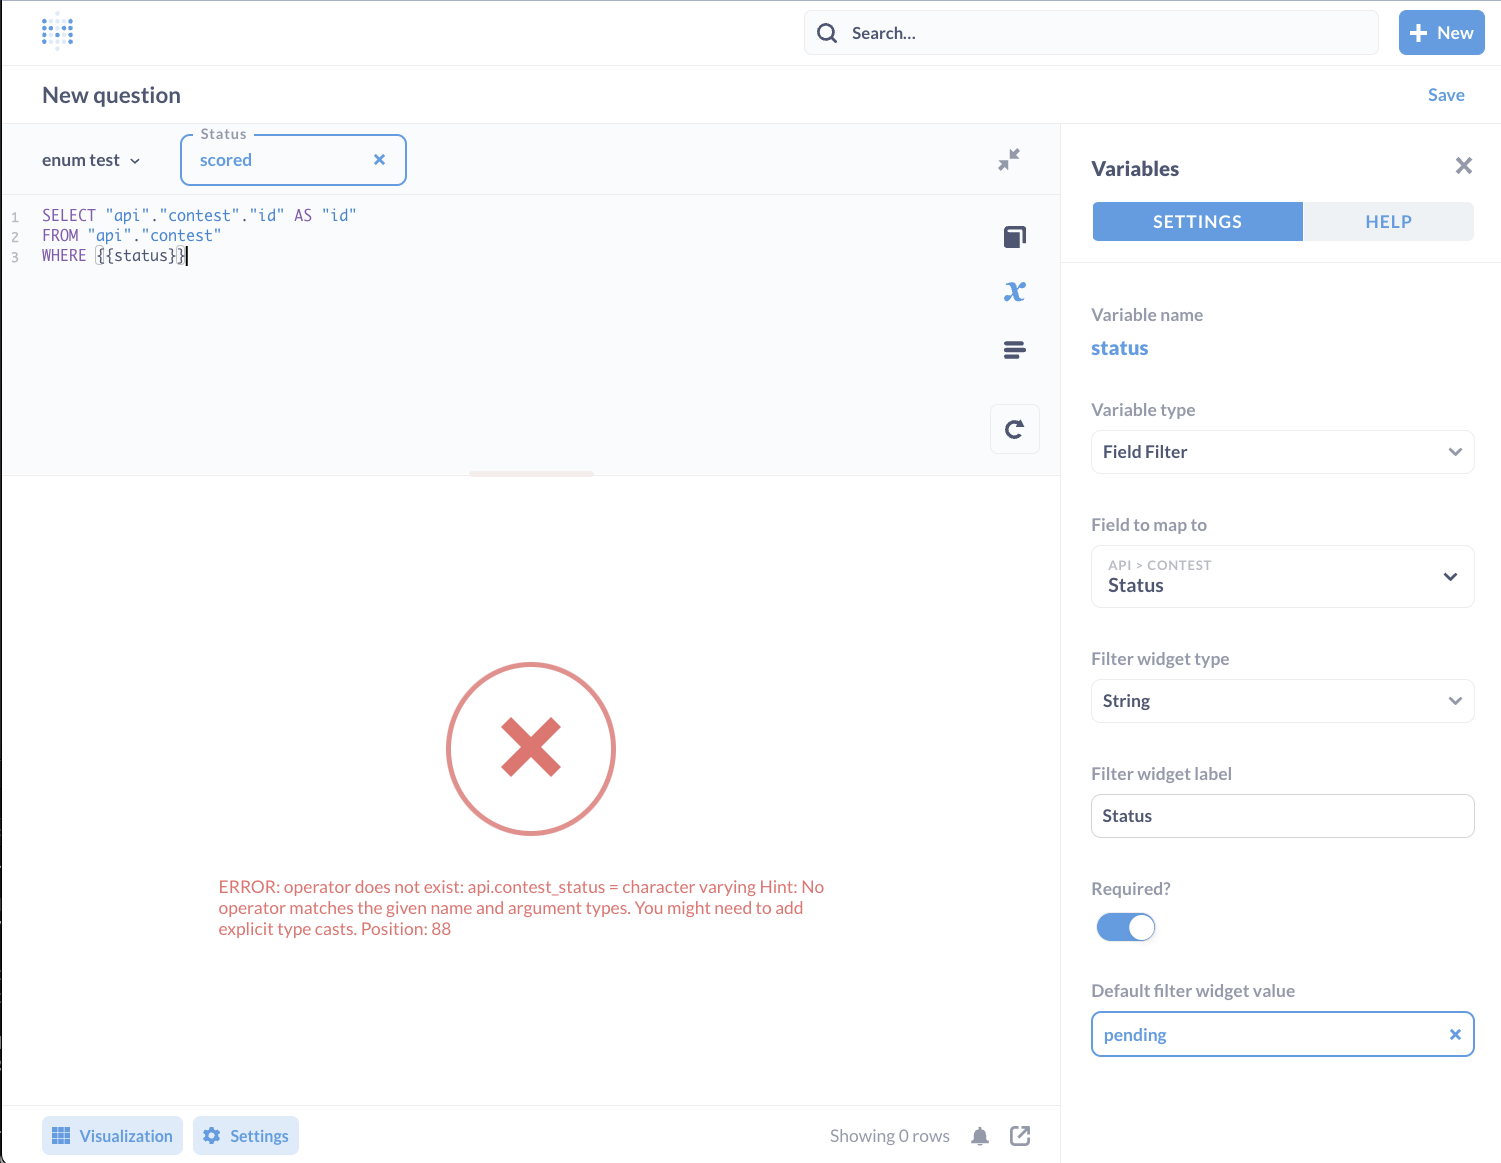This screenshot has height=1163, width=1501.
Task: Collapse the SQL editor with the arrows icon
Action: [x=1008, y=159]
